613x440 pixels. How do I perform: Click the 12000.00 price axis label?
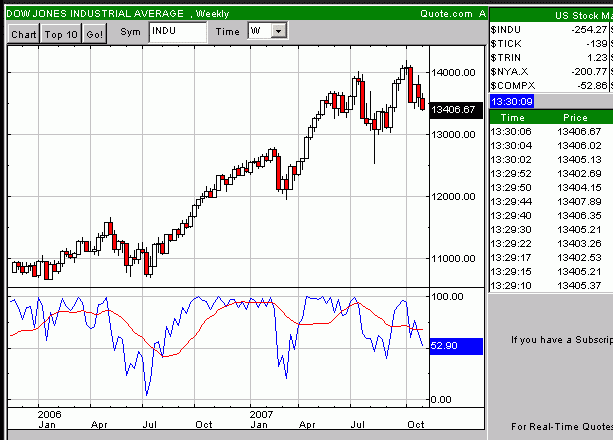point(453,197)
